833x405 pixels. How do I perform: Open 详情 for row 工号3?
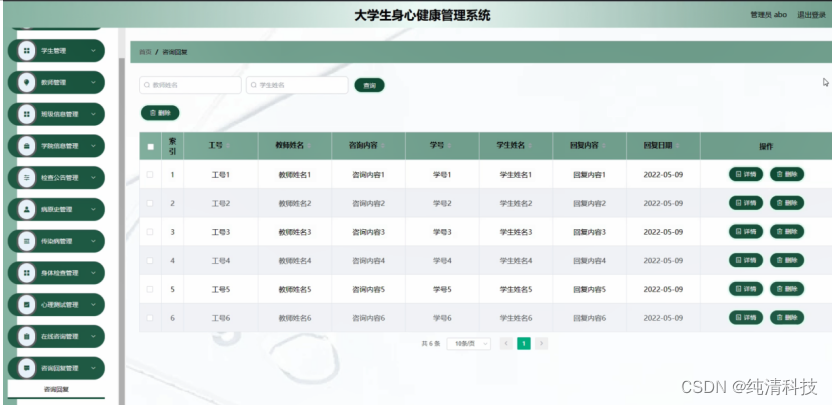[x=746, y=232]
